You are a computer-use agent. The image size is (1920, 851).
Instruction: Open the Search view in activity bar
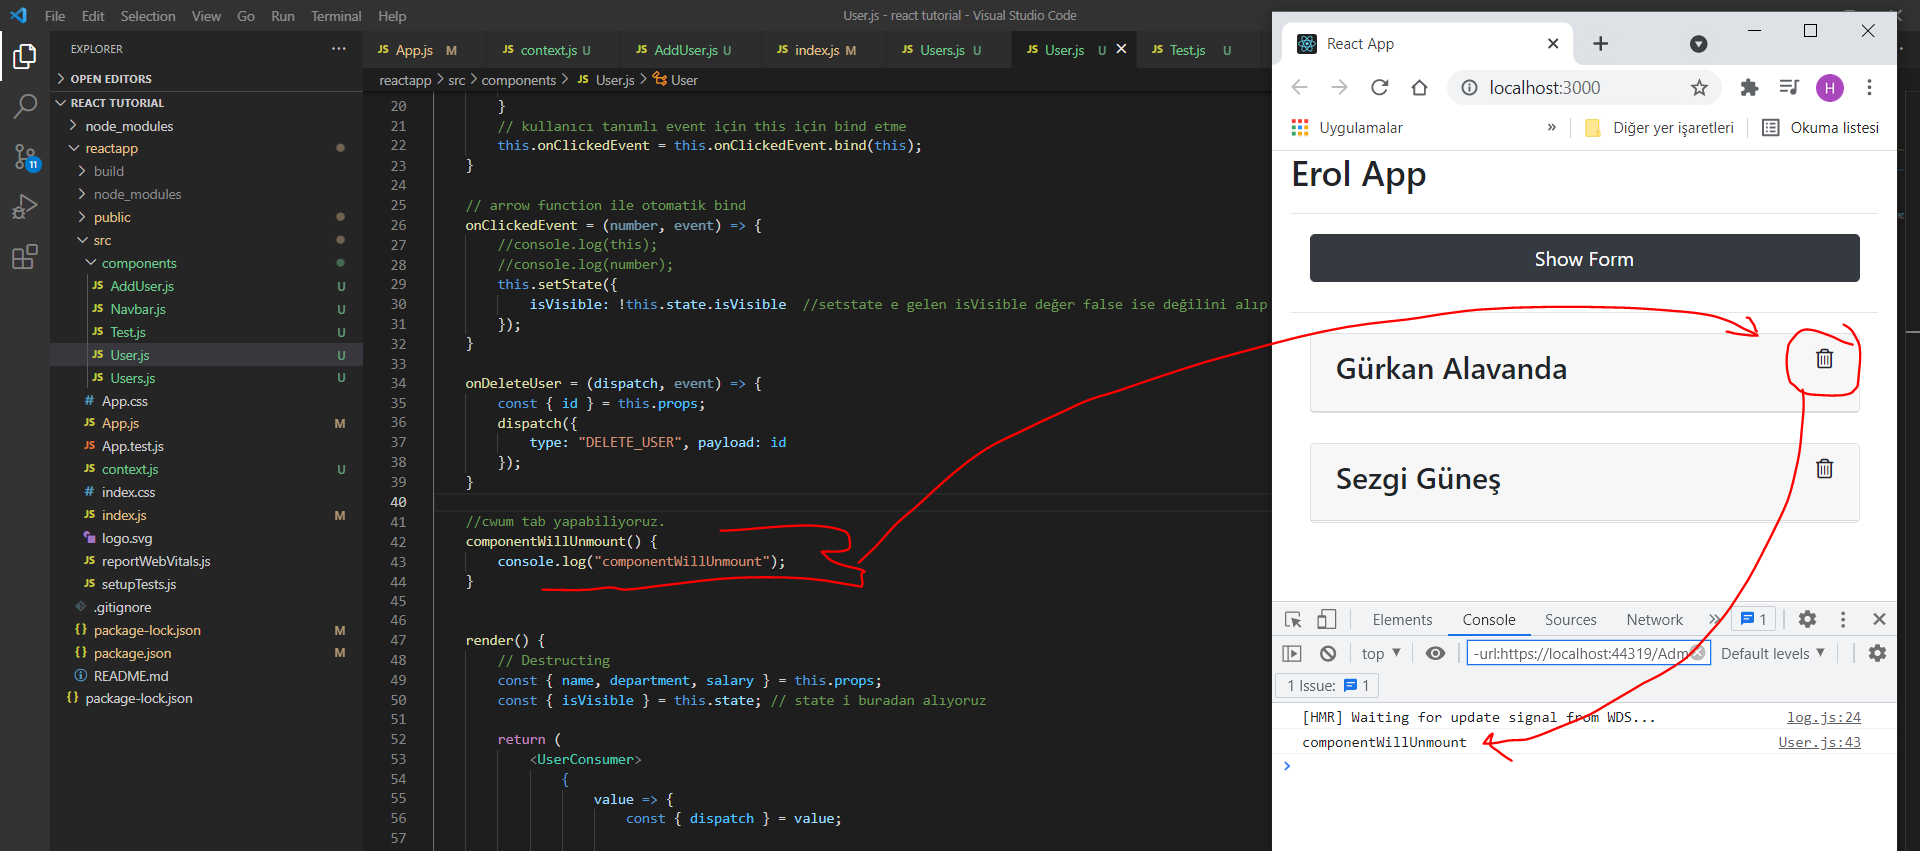(25, 106)
